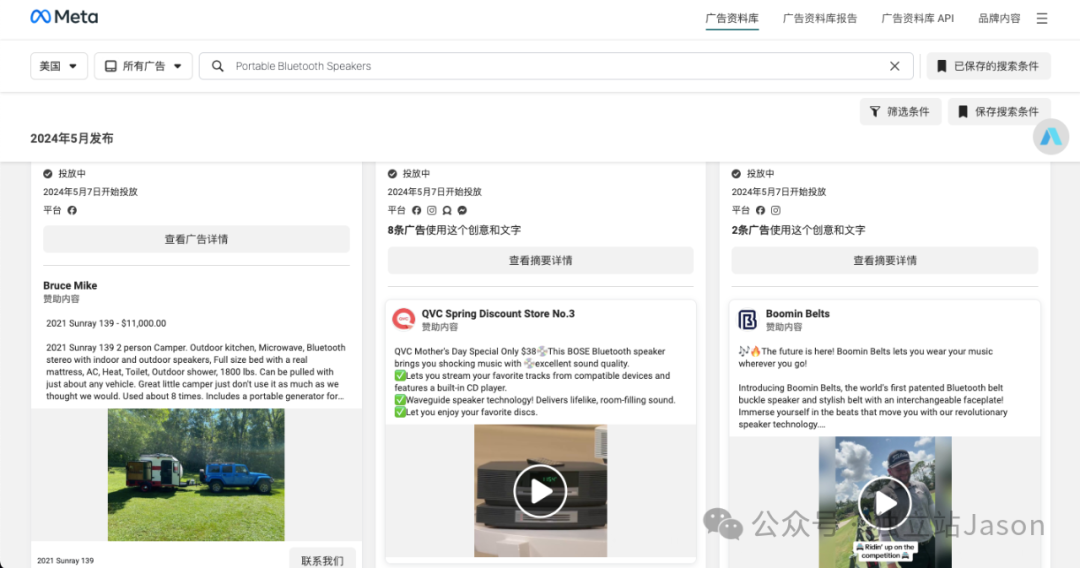Click 8条广告使用这个创意和文字 text
The image size is (1080, 568).
tap(454, 230)
